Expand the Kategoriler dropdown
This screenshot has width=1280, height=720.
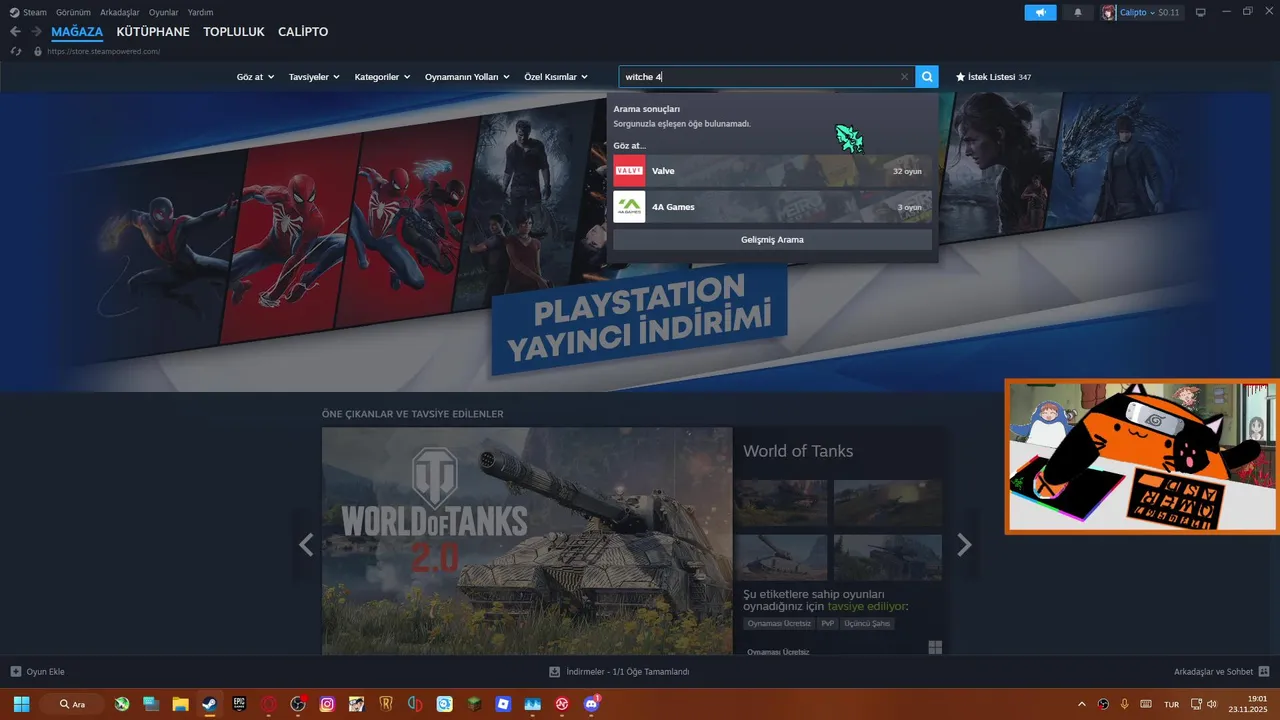point(382,77)
